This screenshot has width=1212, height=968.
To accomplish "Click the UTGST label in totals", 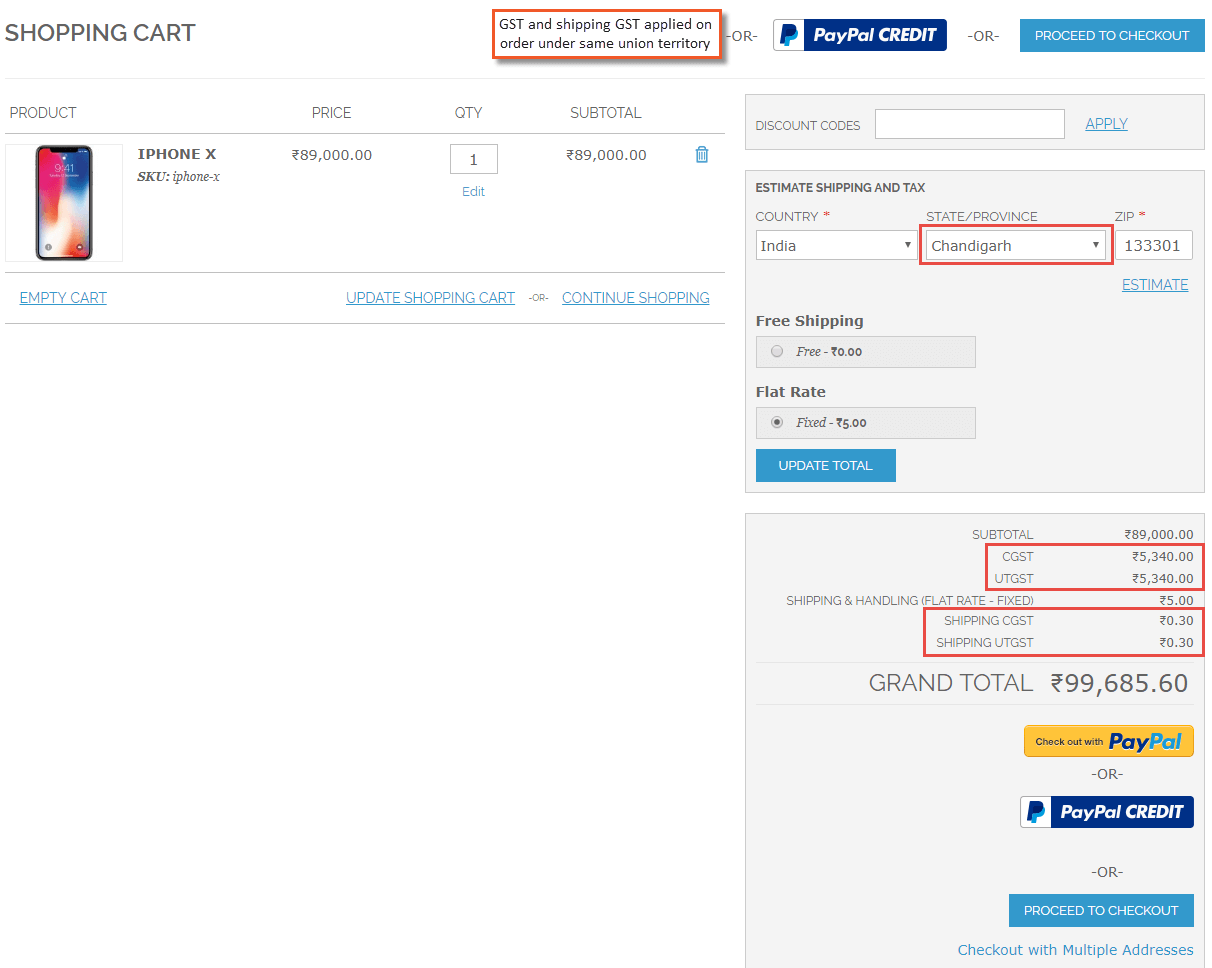I will 1014,579.
